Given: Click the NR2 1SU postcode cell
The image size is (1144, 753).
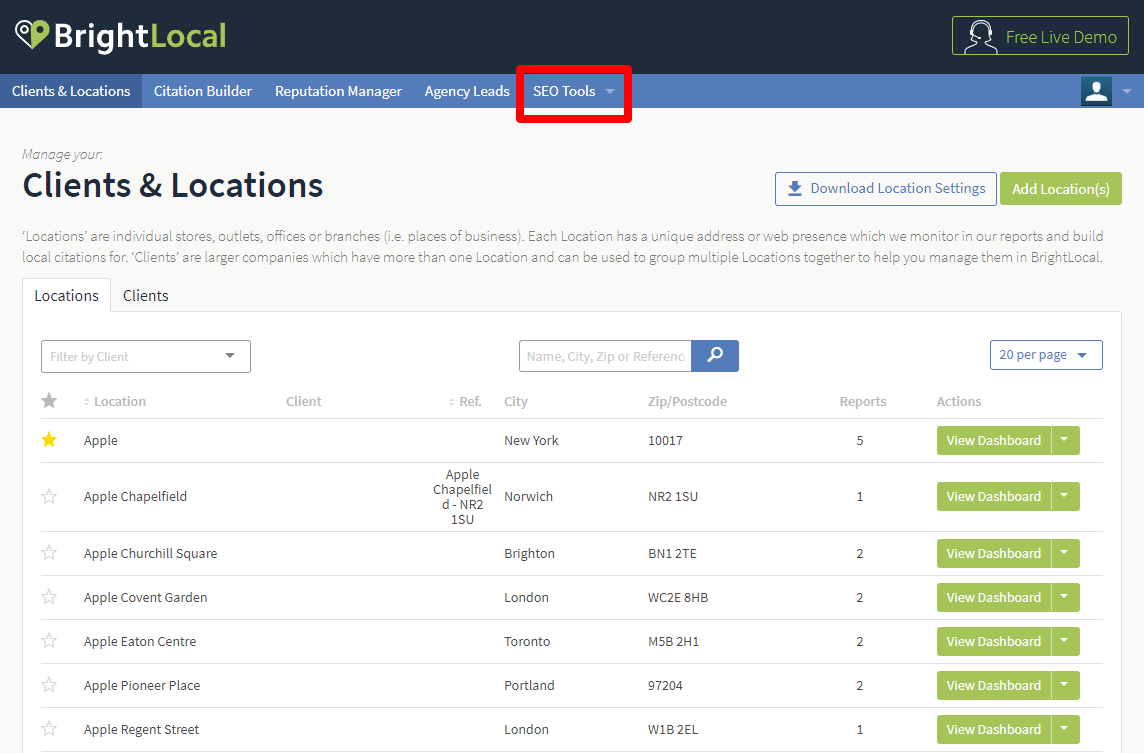Looking at the screenshot, I should (673, 496).
